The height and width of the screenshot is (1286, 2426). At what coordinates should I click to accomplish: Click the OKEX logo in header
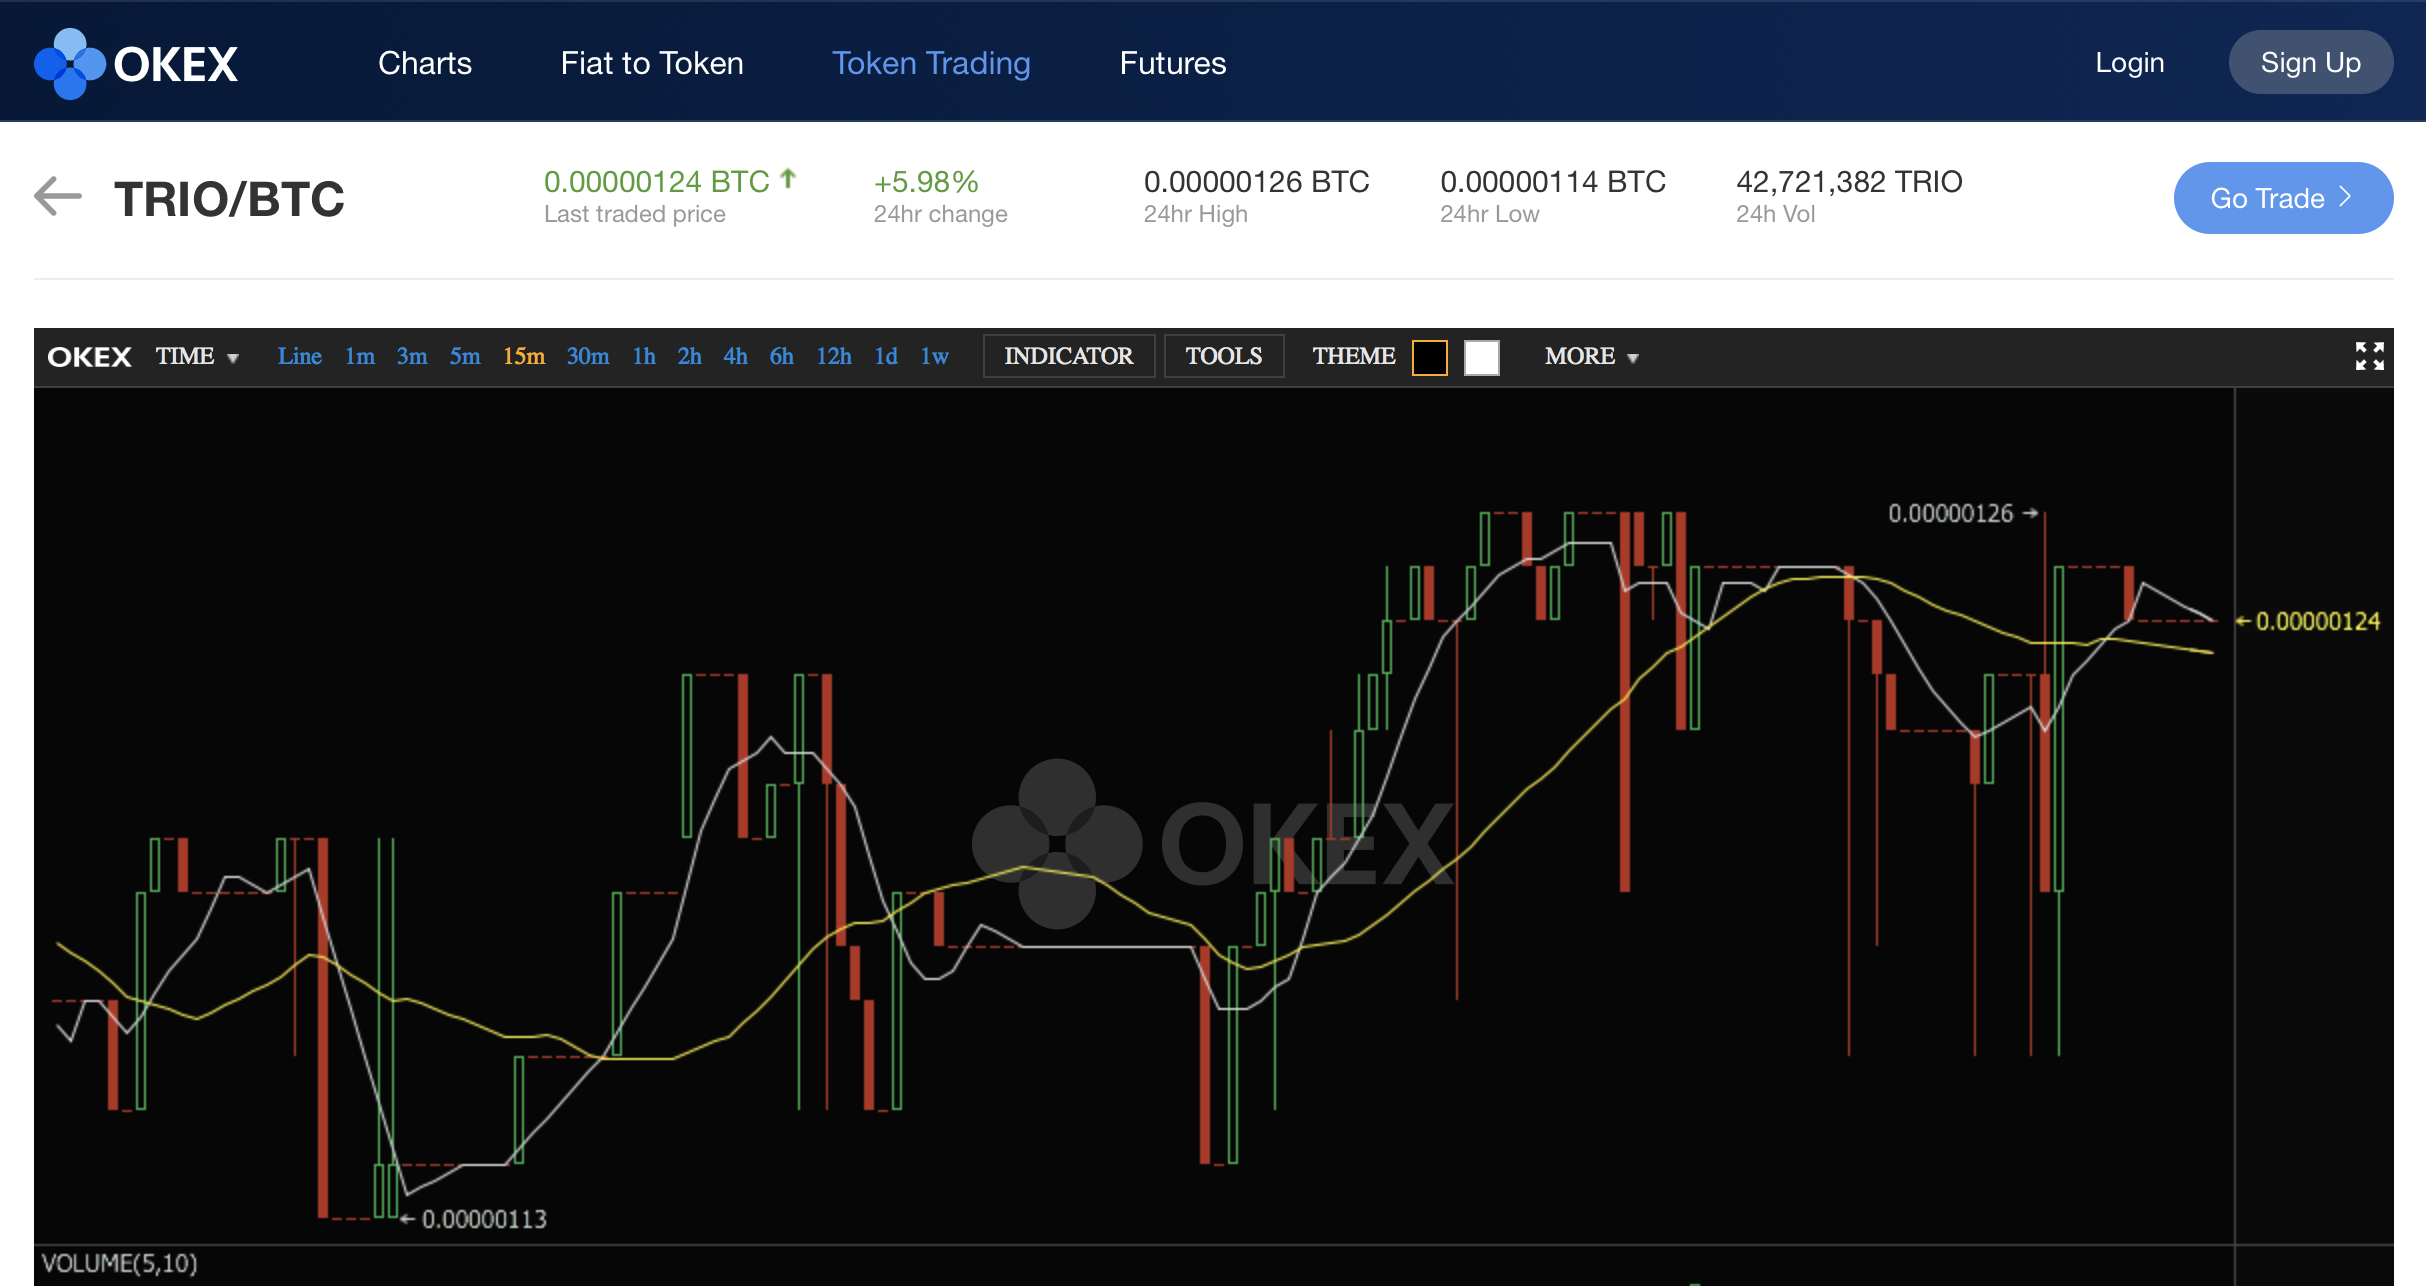click(x=136, y=64)
